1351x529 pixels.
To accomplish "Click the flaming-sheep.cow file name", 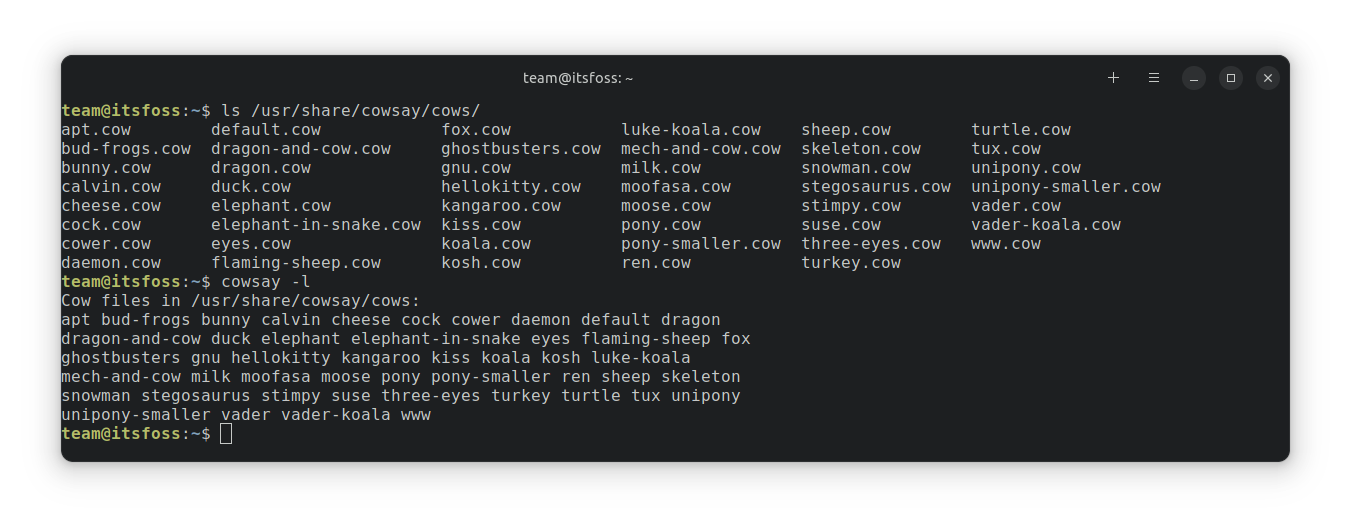I will pos(296,263).
